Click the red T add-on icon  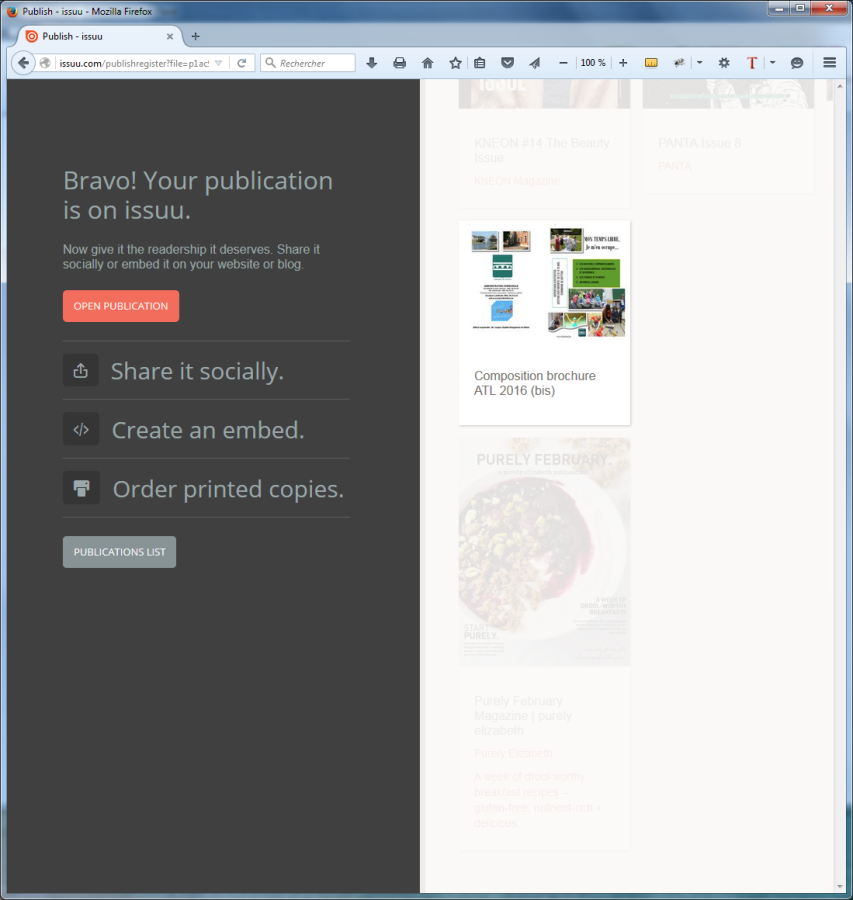[752, 63]
